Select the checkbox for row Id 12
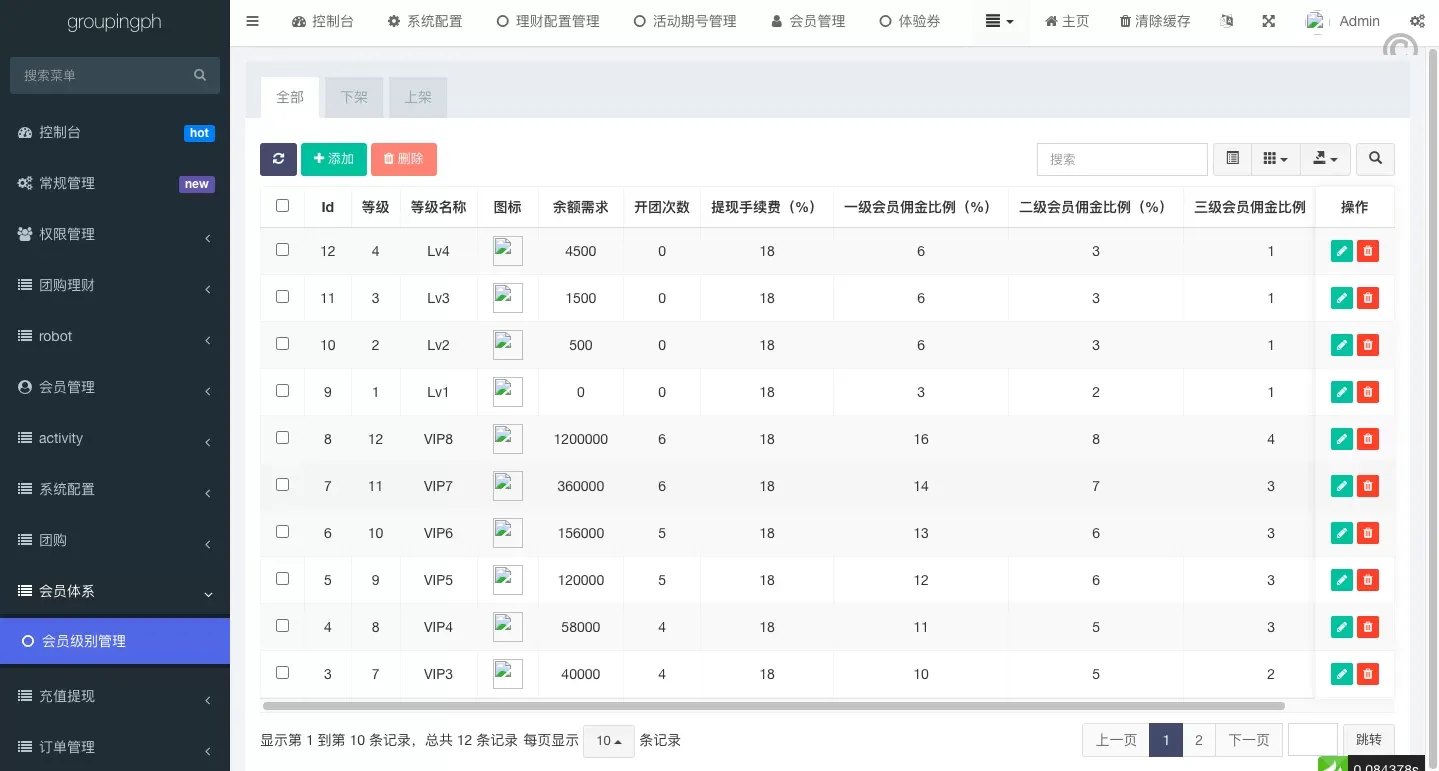This screenshot has height=771, width=1439. (282, 250)
